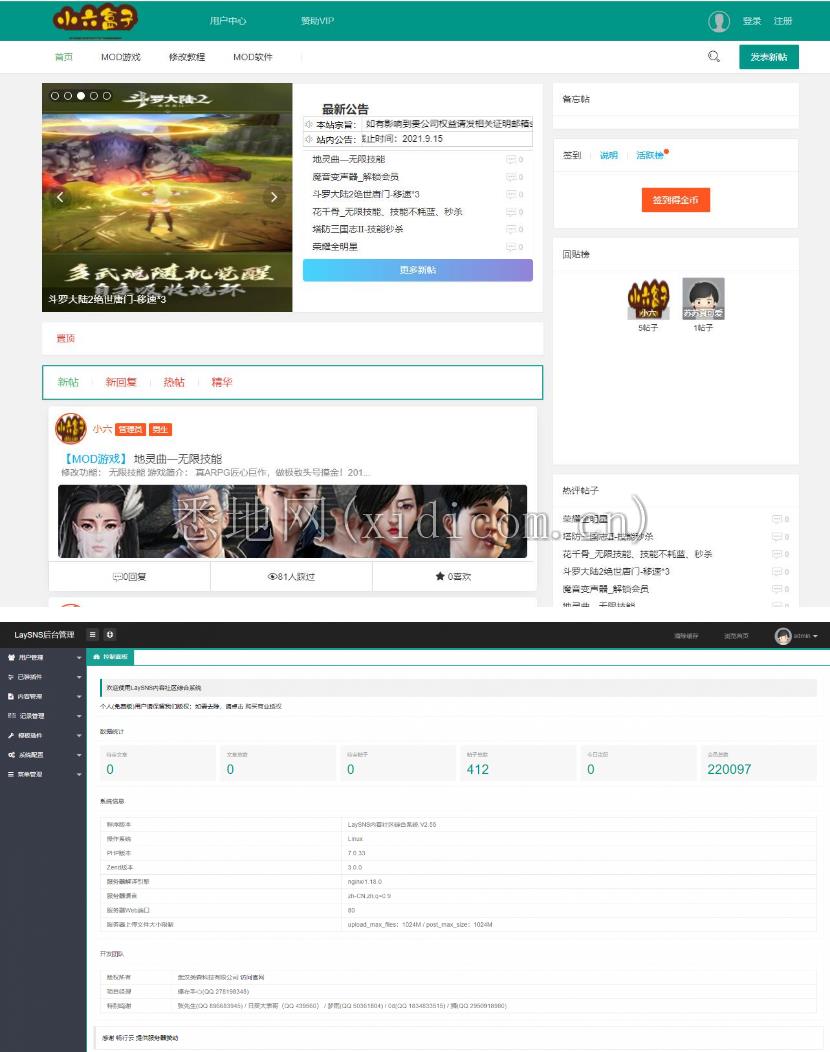The image size is (830, 1052).
Task: Expand 内容管理 sidebar menu arrow
Action: coord(79,697)
